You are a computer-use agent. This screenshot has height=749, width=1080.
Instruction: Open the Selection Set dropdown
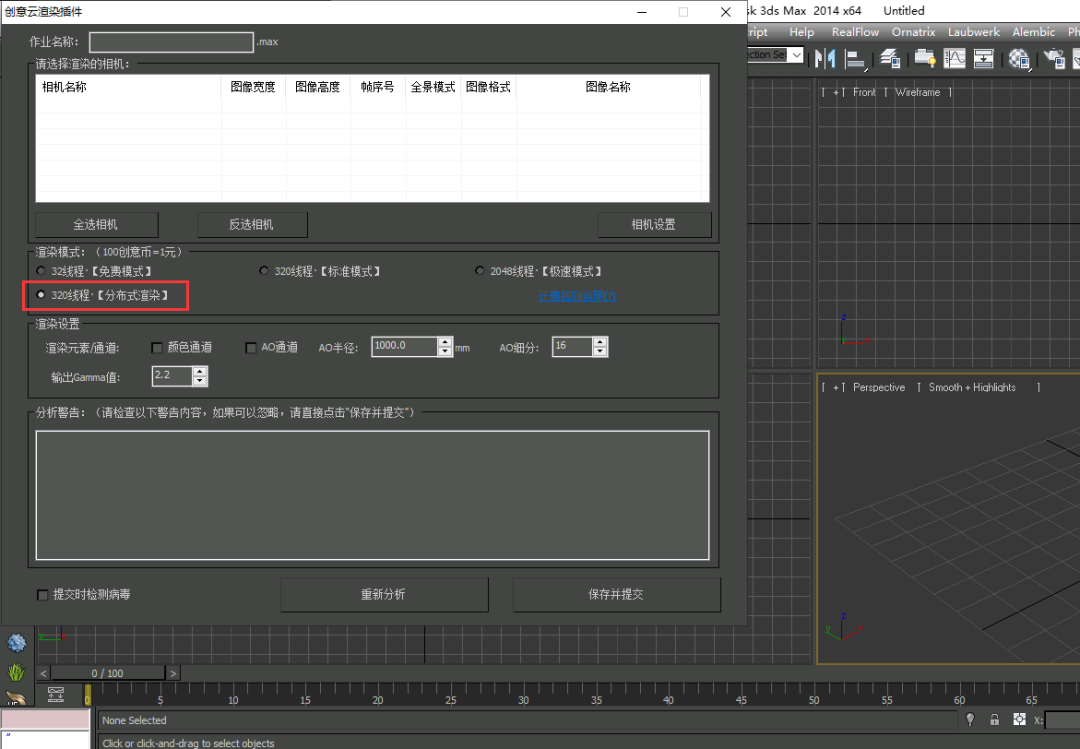tap(797, 56)
